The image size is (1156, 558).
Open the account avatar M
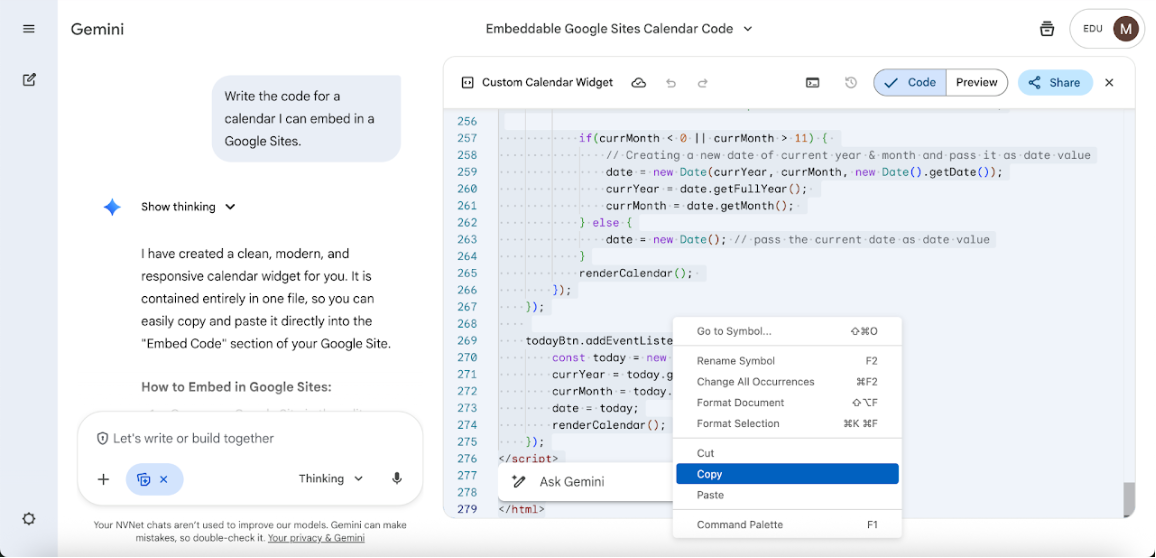coord(1125,29)
